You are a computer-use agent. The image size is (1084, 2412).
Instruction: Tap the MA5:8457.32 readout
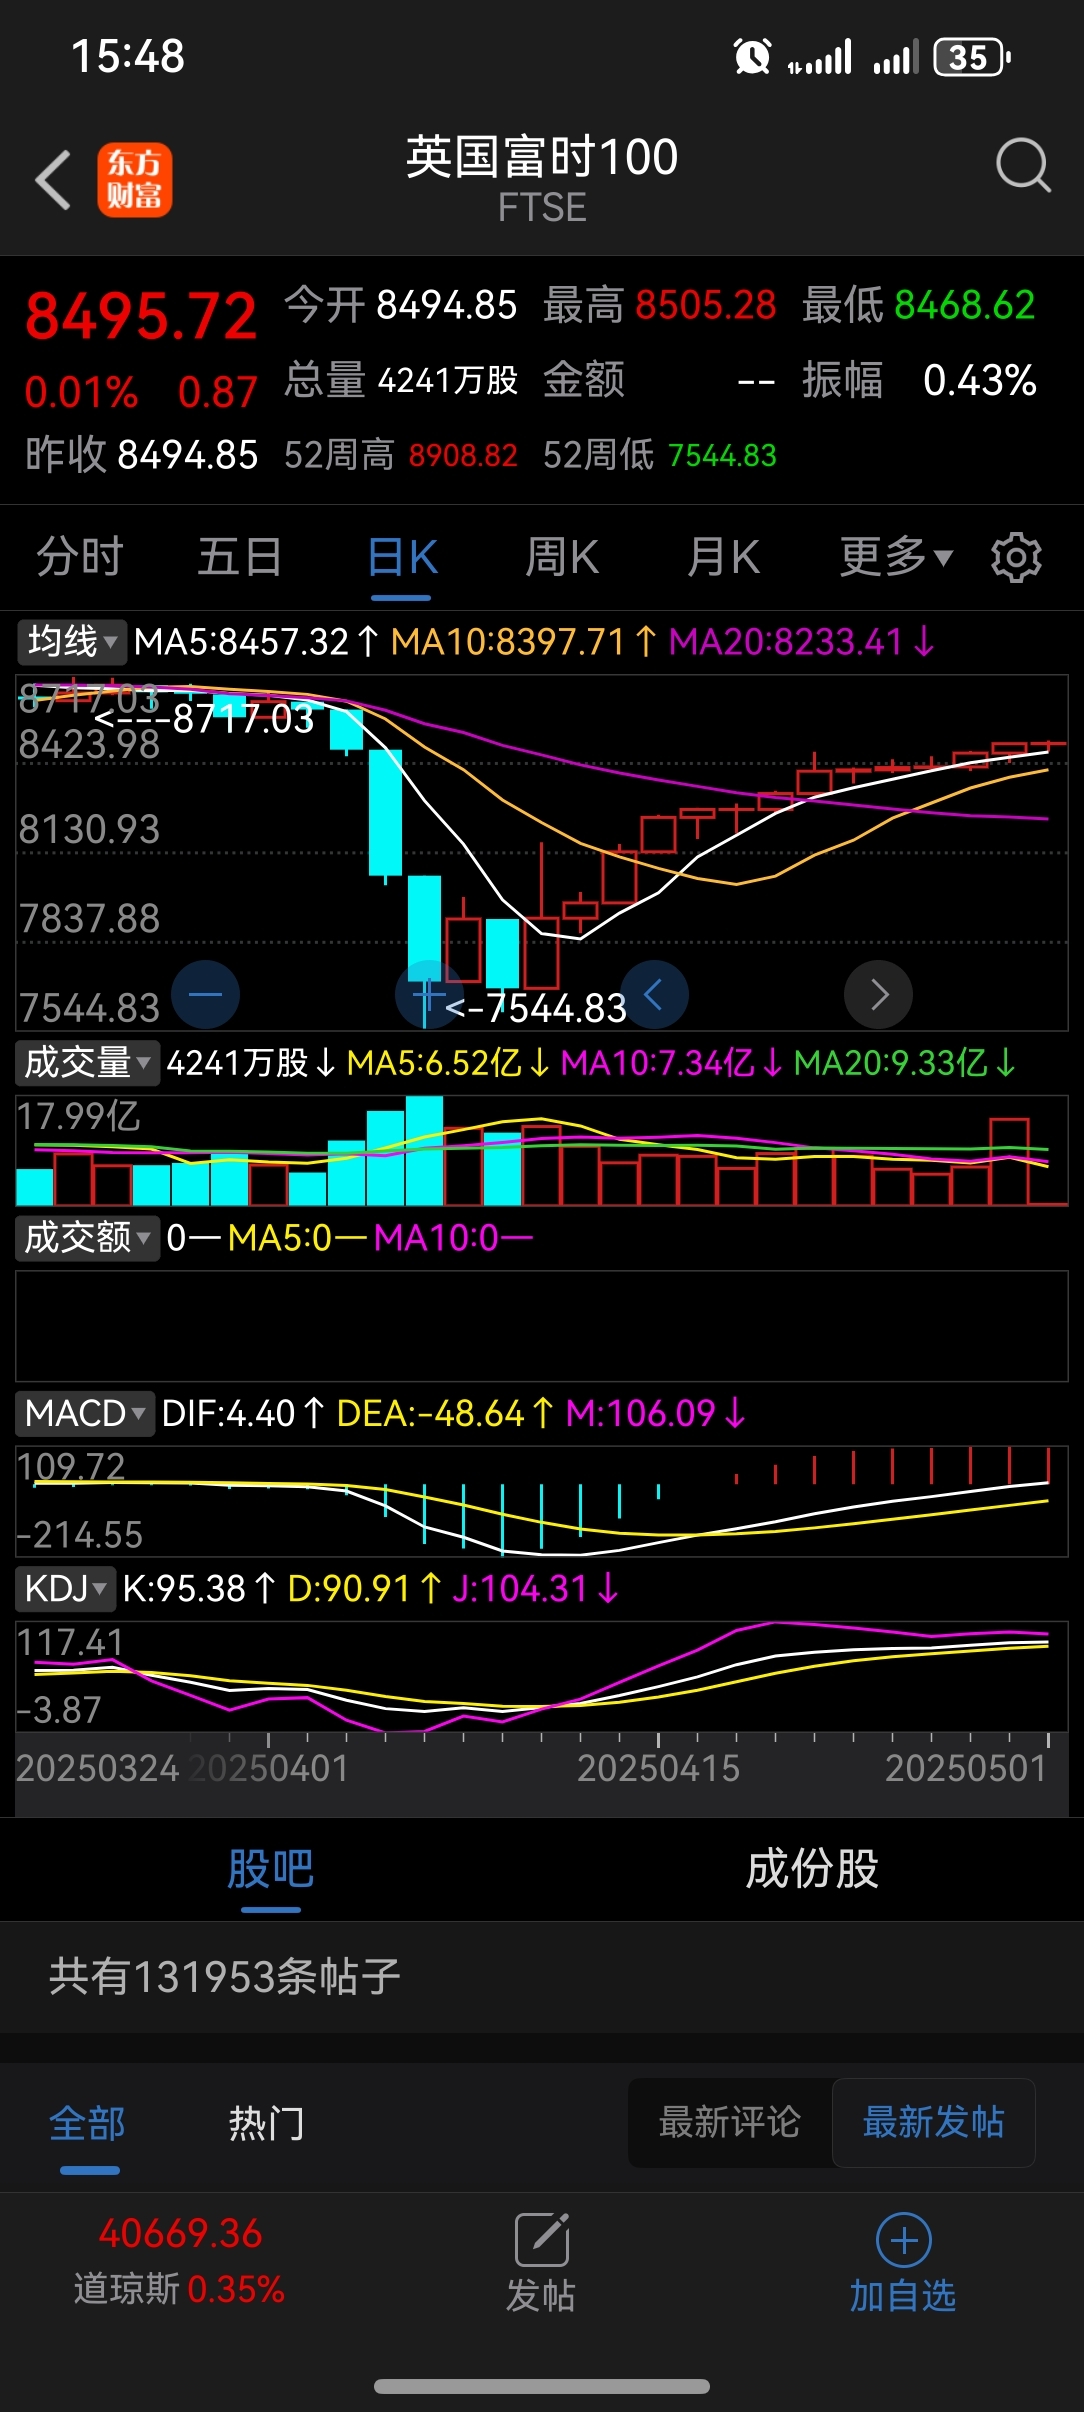[257, 641]
